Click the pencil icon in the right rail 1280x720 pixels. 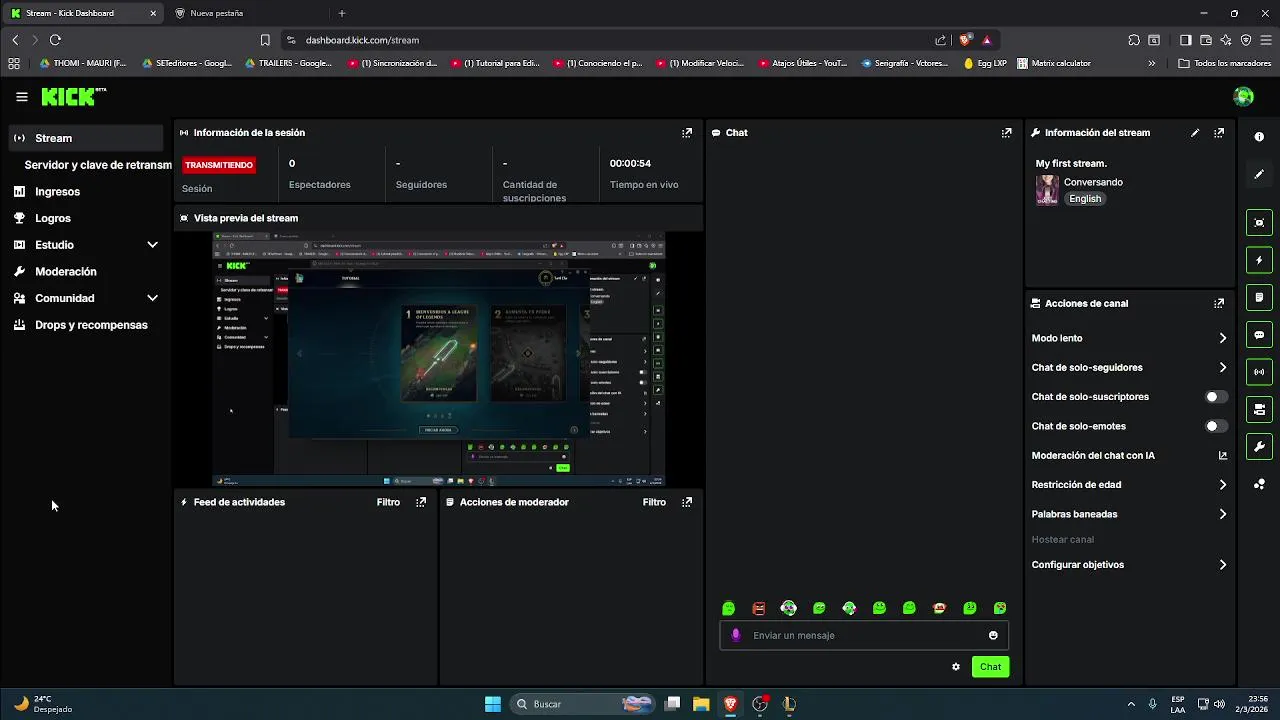(x=1259, y=174)
